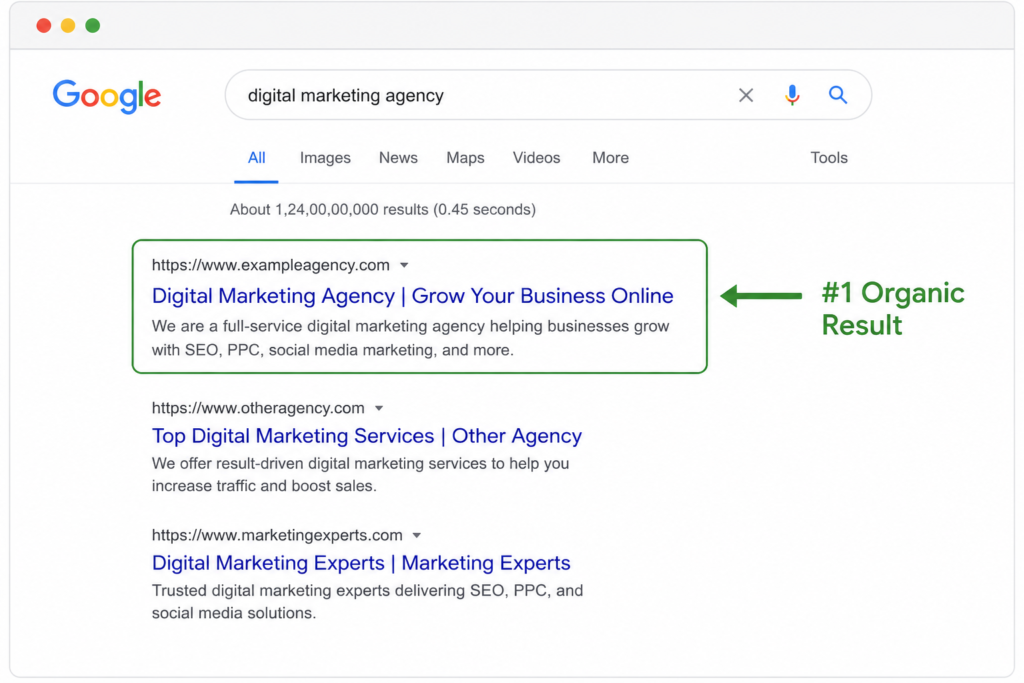The width and height of the screenshot is (1024, 683).
Task: Click the https://www.marketingexperts.com URL text
Action: (x=277, y=535)
